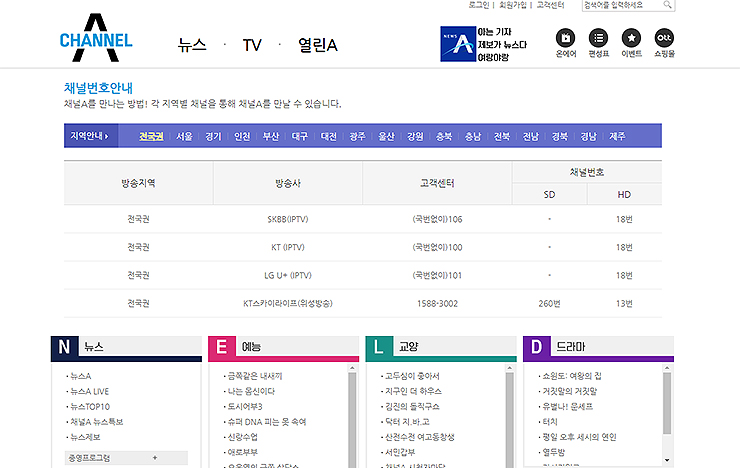Screen dimensions: 740x468
Task: Click the search magnifier icon
Action: [667, 5]
